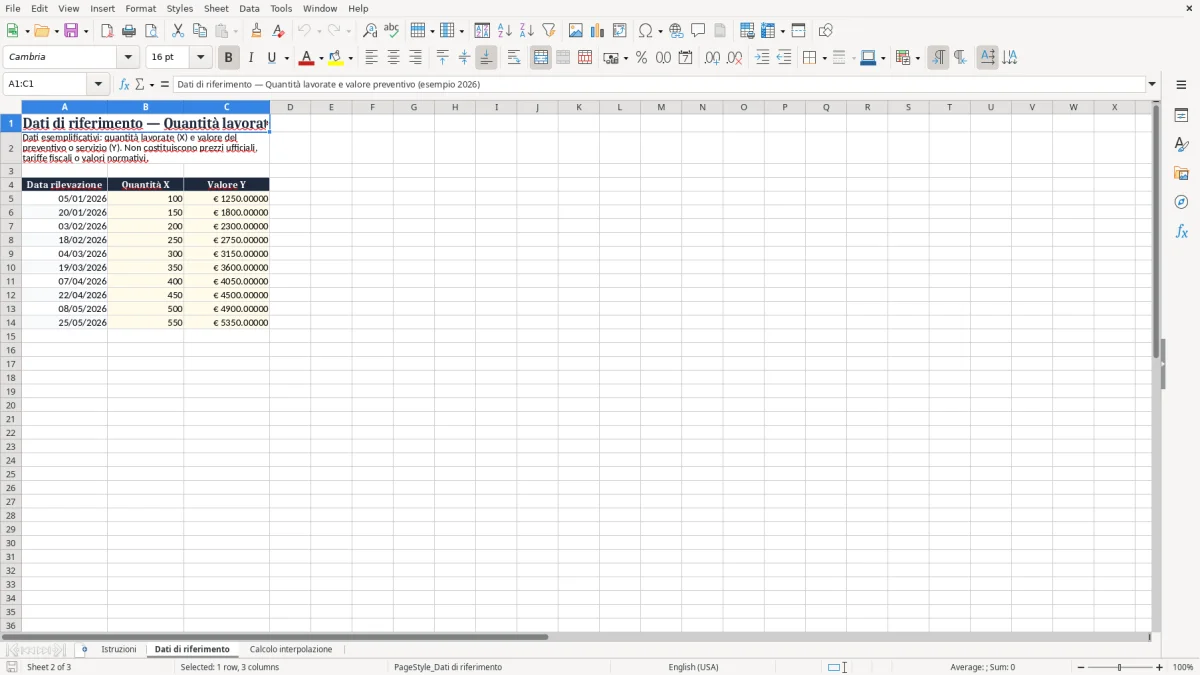The image size is (1200, 675).
Task: Toggle Align Left
Action: pos(371,58)
